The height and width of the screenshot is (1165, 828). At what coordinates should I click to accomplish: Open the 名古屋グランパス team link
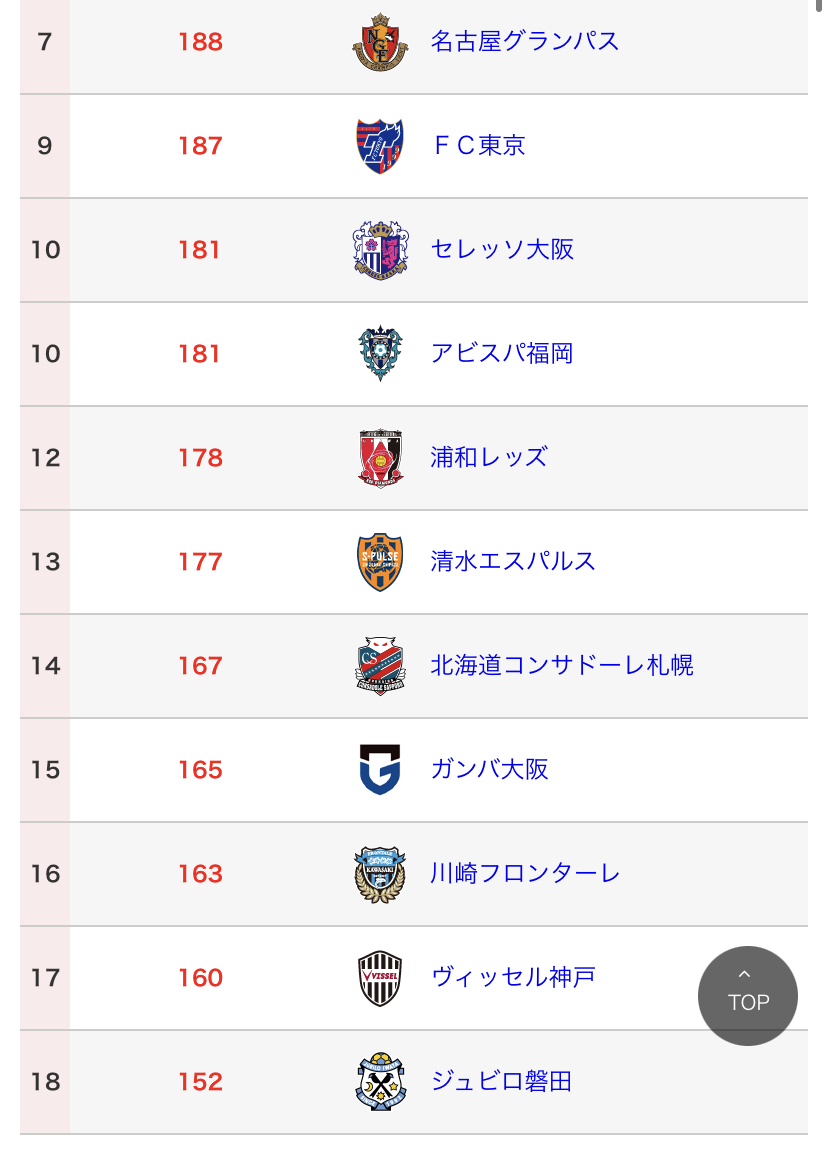pyautogui.click(x=525, y=42)
